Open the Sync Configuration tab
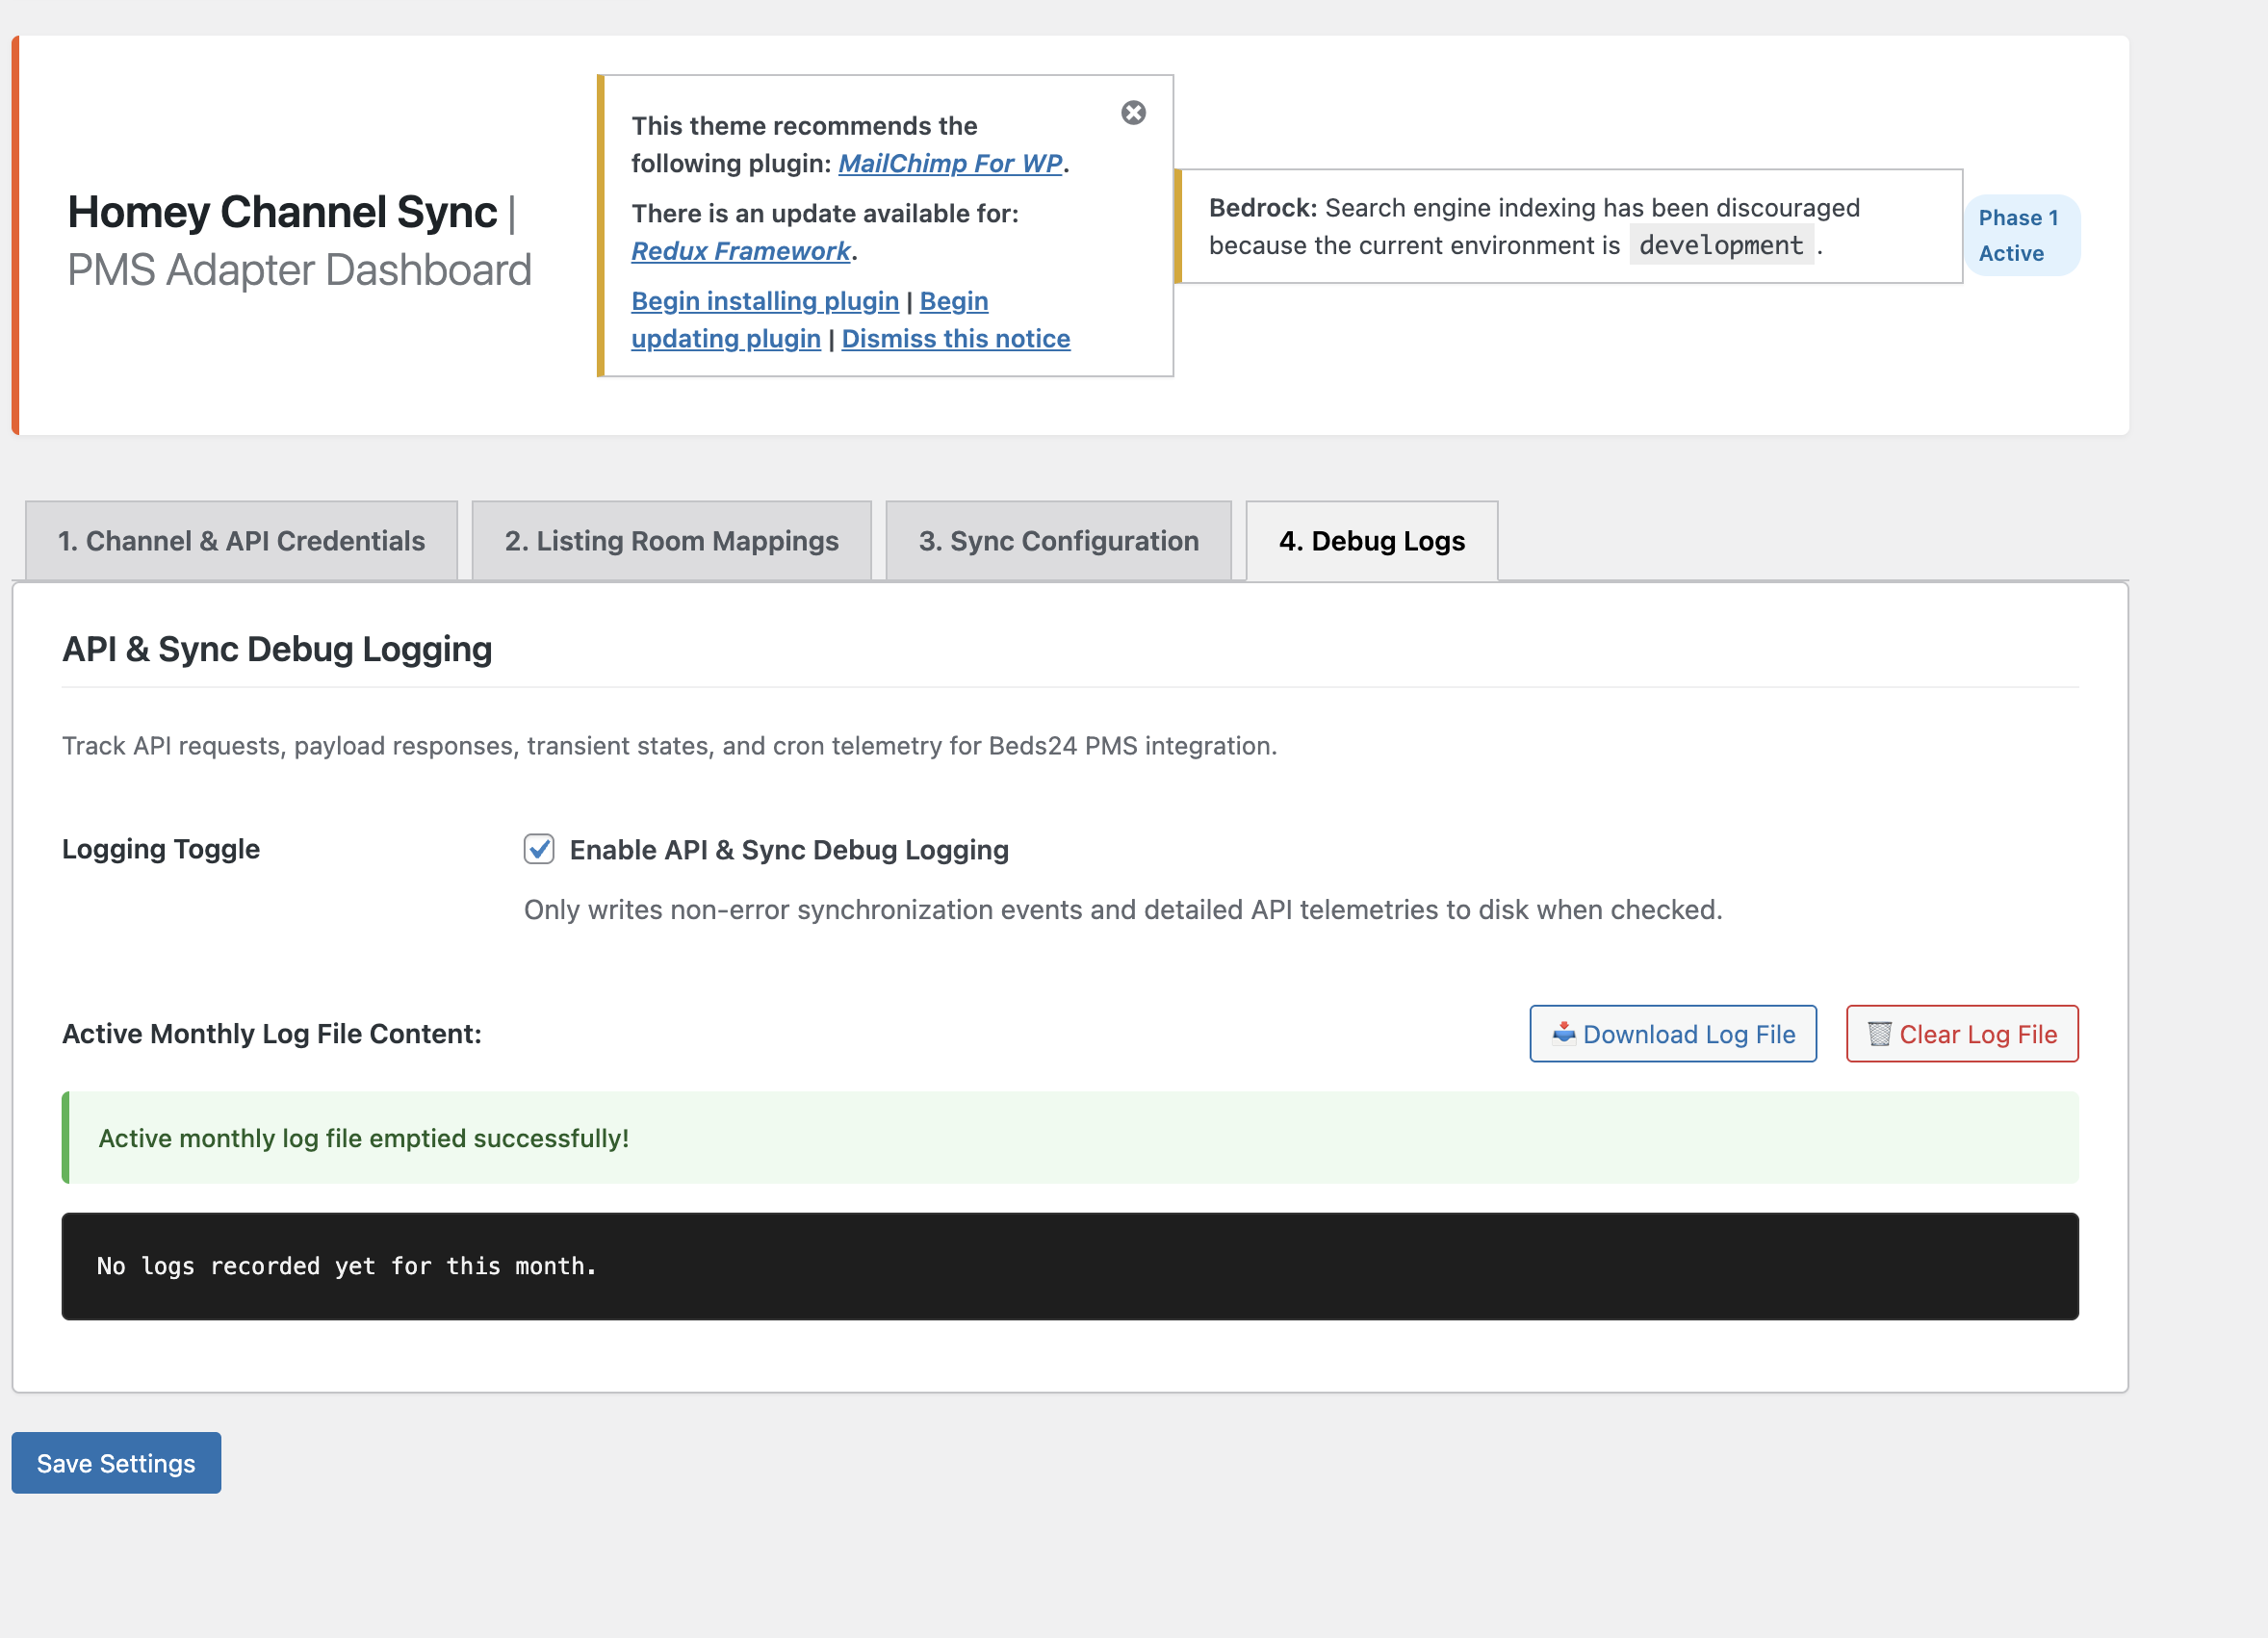Screen dimensions: 2268x1638 click(x=1059, y=541)
